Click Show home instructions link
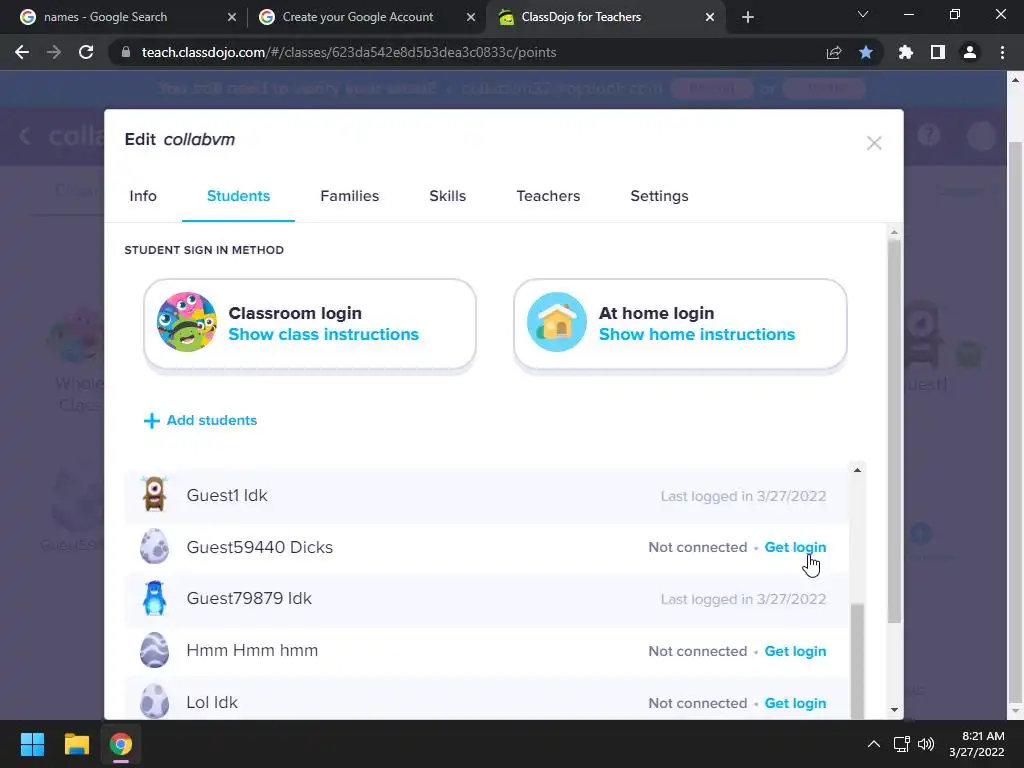This screenshot has height=768, width=1024. coord(697,334)
